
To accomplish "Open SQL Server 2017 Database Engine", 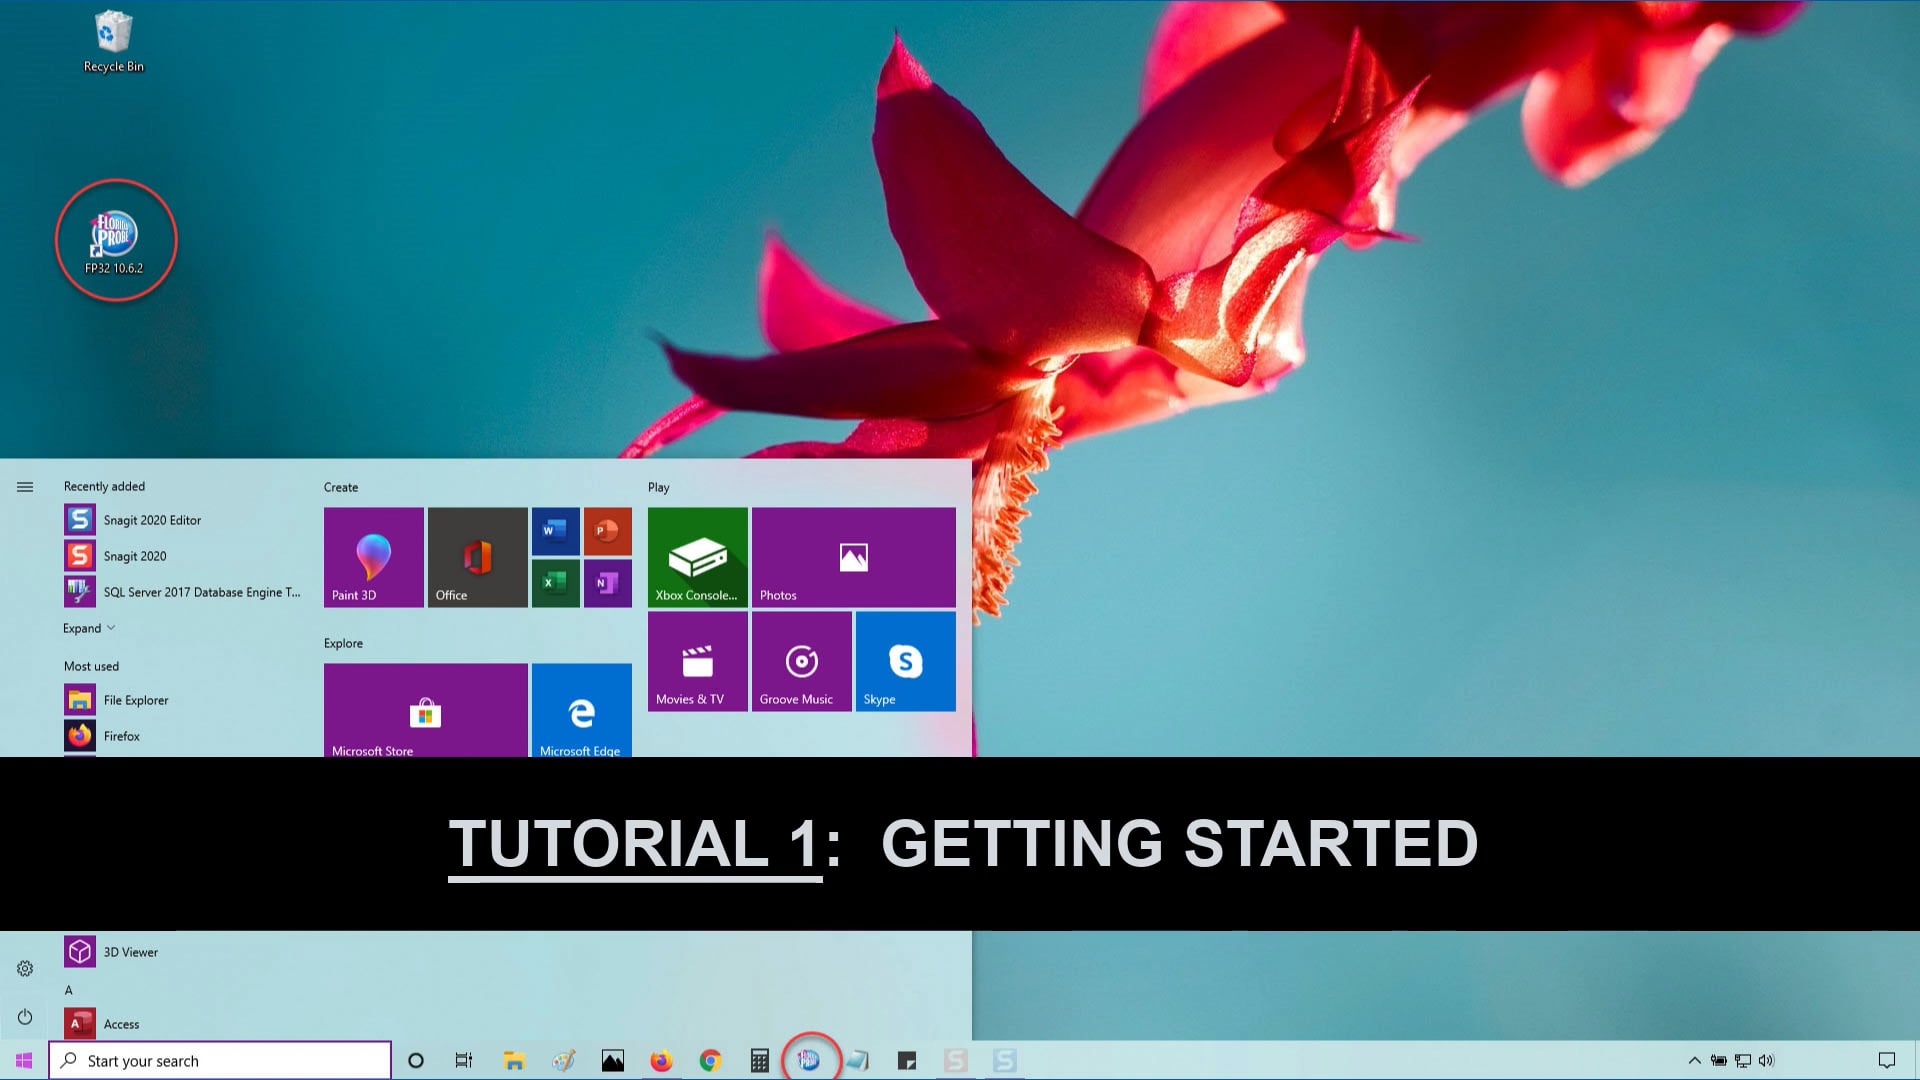I will [x=204, y=591].
